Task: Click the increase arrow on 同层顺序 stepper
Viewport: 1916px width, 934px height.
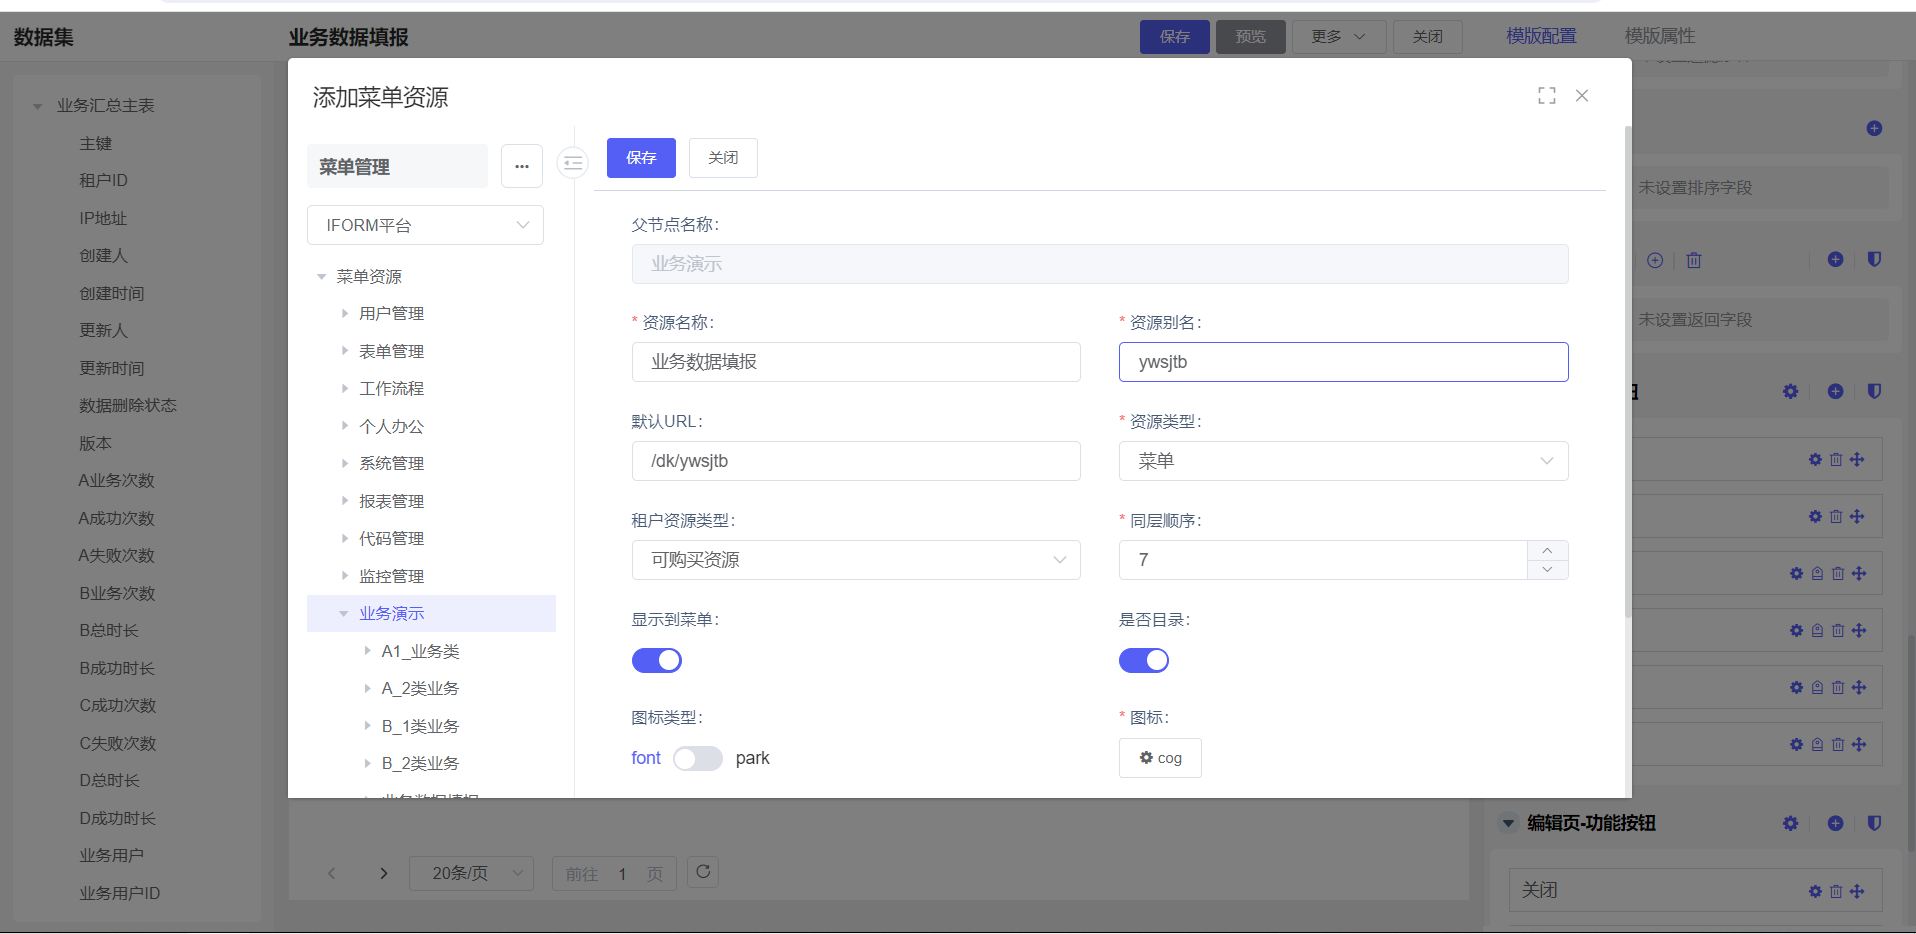Action: (1547, 551)
